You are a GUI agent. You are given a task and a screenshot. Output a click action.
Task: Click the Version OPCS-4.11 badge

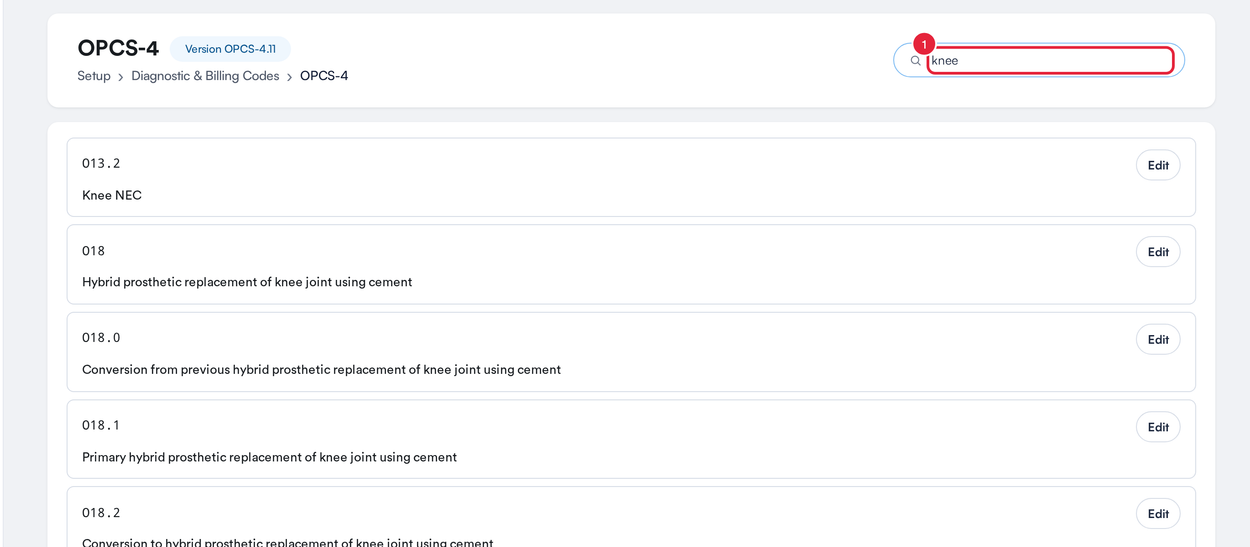[230, 49]
